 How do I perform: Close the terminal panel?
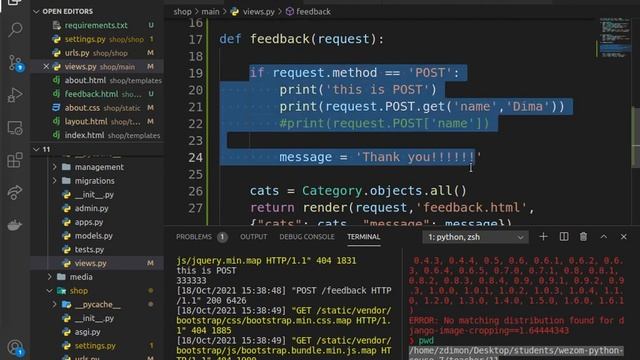623,237
